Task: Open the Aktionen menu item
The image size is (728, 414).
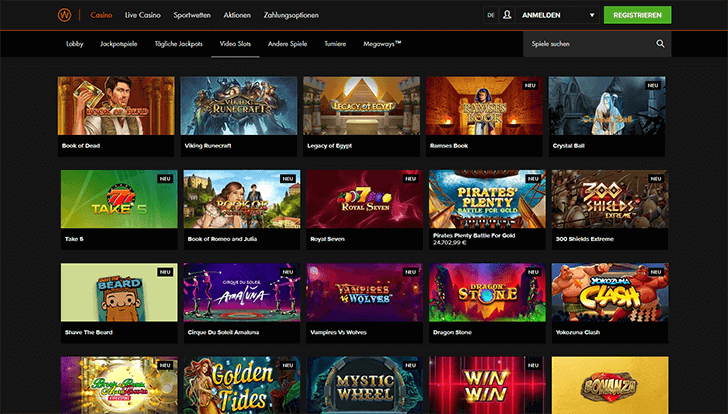Action: click(237, 15)
